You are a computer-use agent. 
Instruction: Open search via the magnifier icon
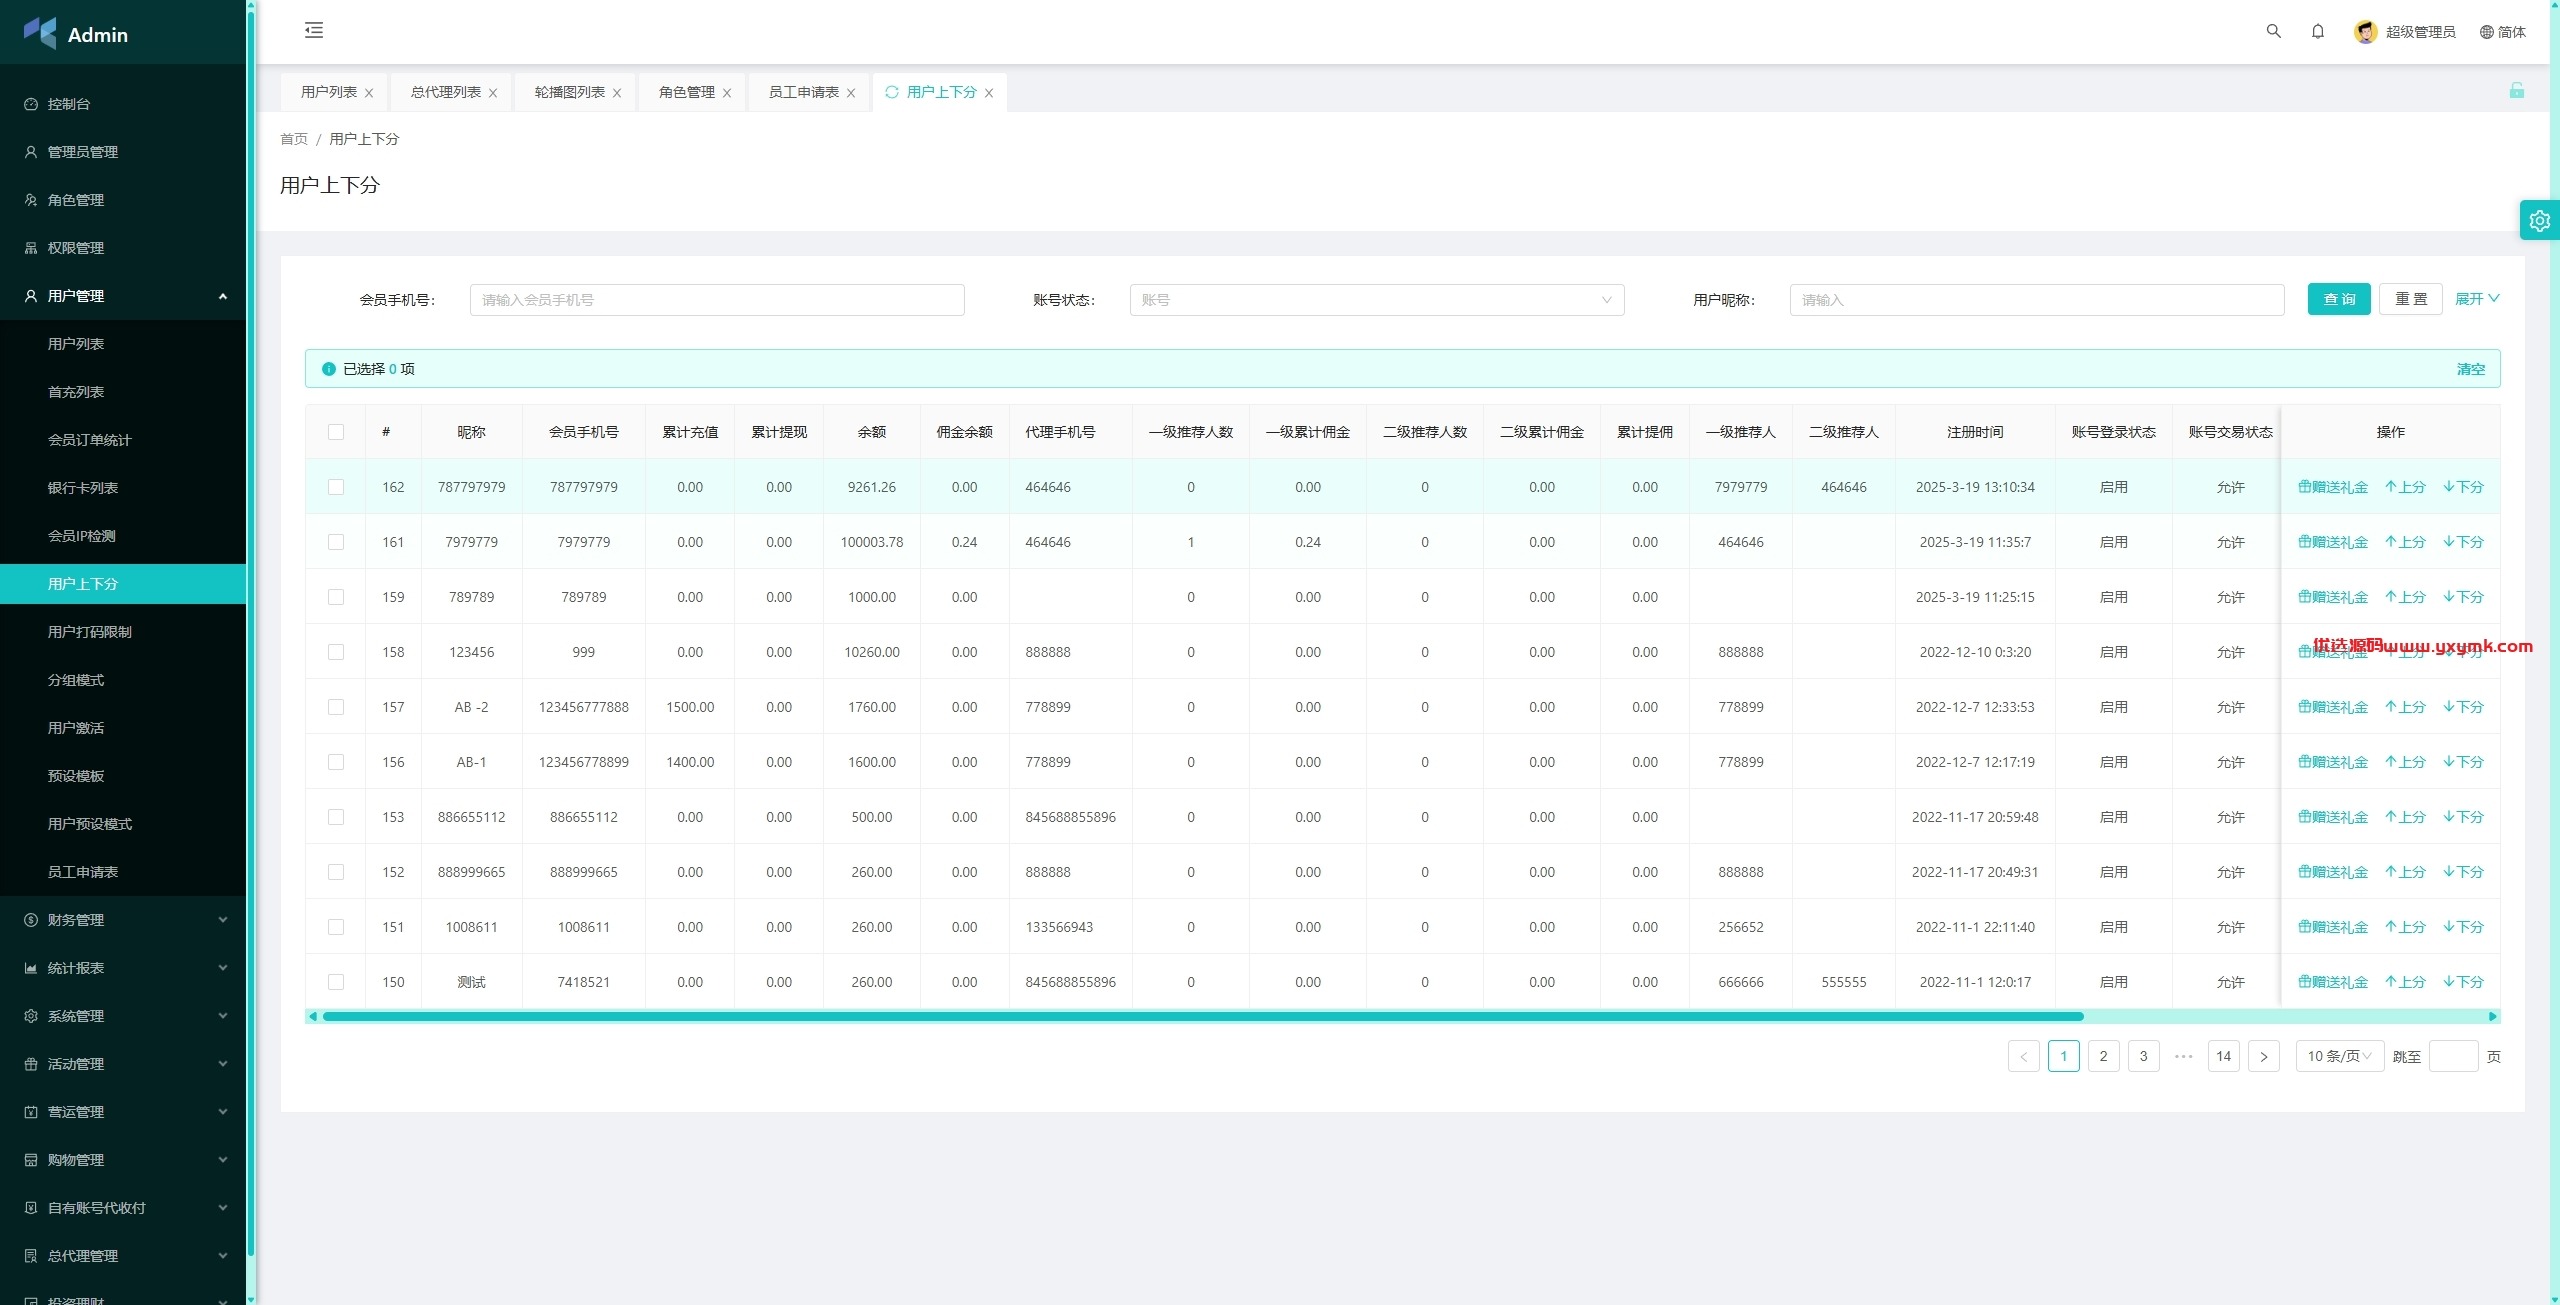click(2273, 31)
